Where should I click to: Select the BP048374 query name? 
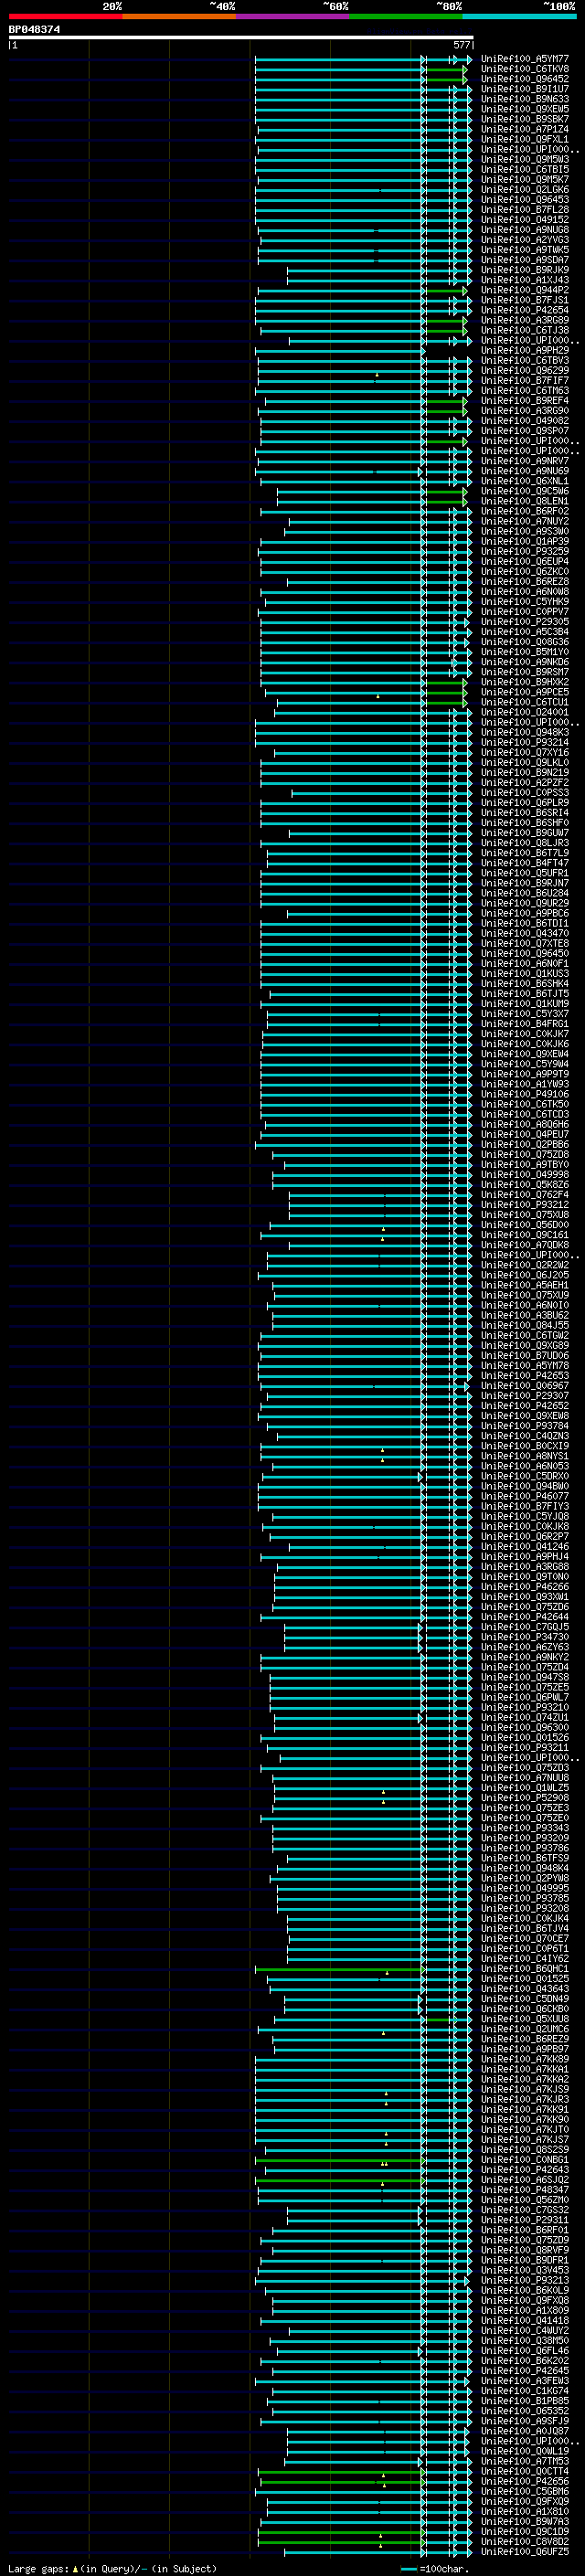click(35, 30)
